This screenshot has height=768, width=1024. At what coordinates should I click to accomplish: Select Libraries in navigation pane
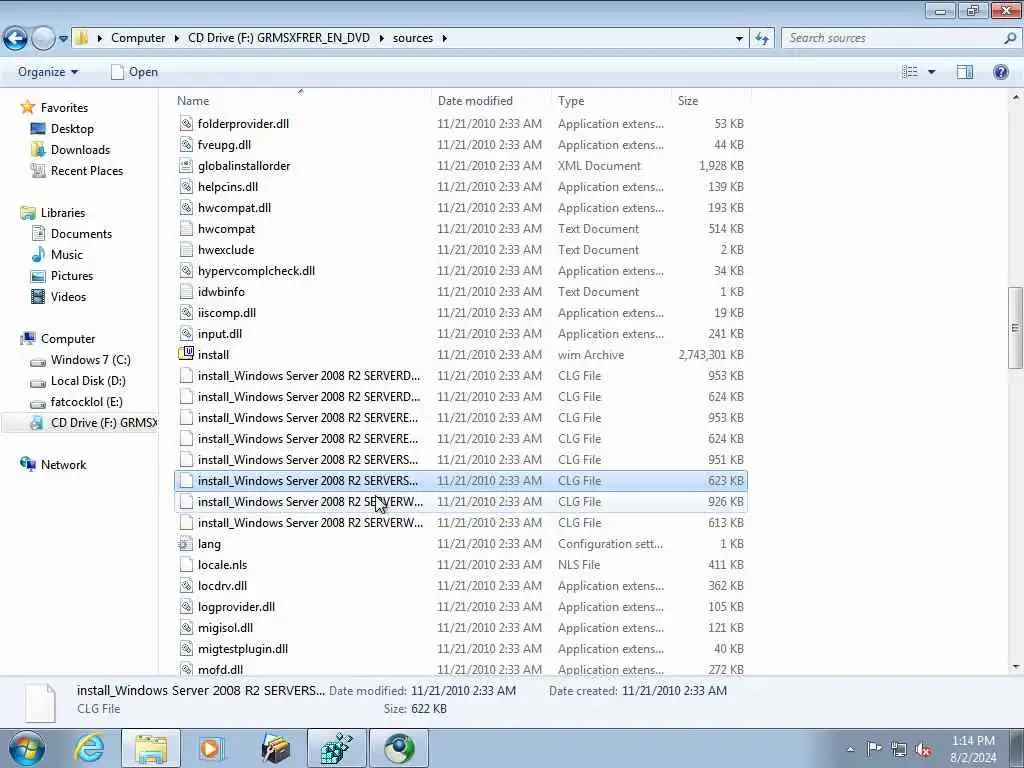[x=63, y=213]
